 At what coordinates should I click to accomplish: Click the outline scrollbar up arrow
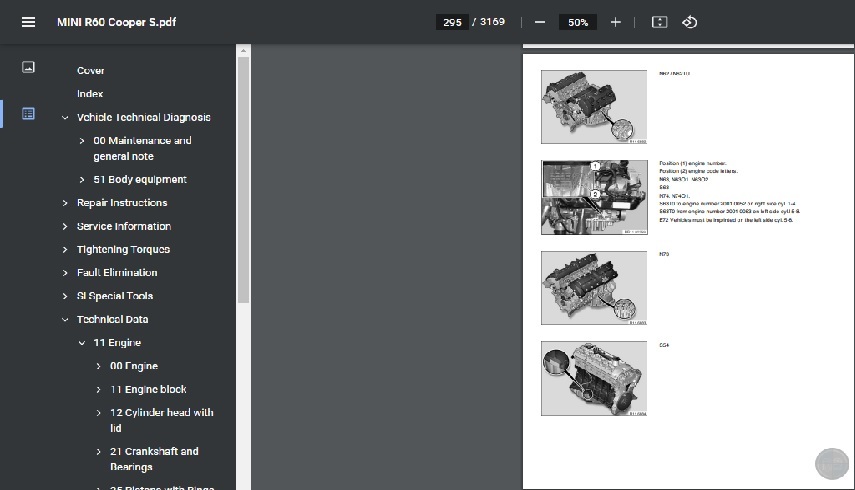pyautogui.click(x=244, y=51)
